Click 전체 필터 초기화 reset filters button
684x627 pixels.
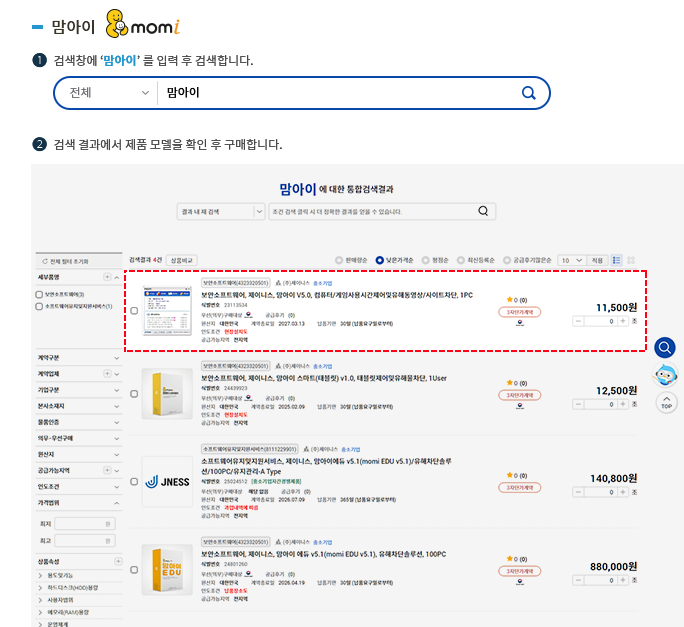(79, 261)
